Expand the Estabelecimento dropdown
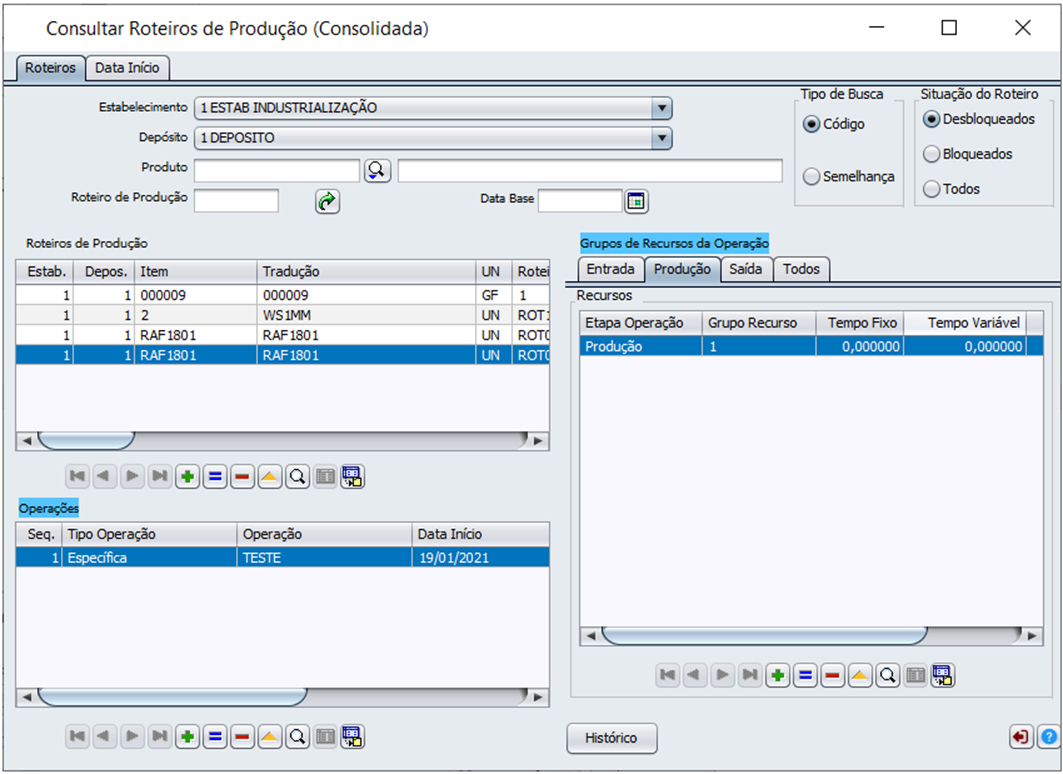Screen dimensions: 1063x774 tap(661, 108)
